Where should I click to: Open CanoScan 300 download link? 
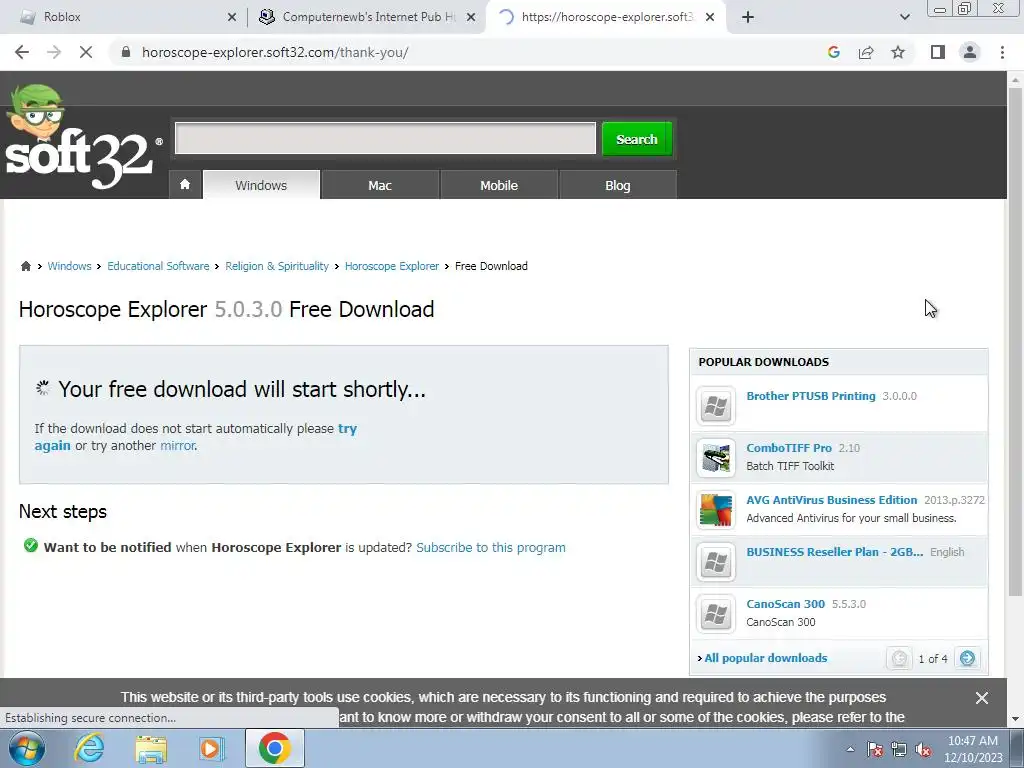click(786, 604)
